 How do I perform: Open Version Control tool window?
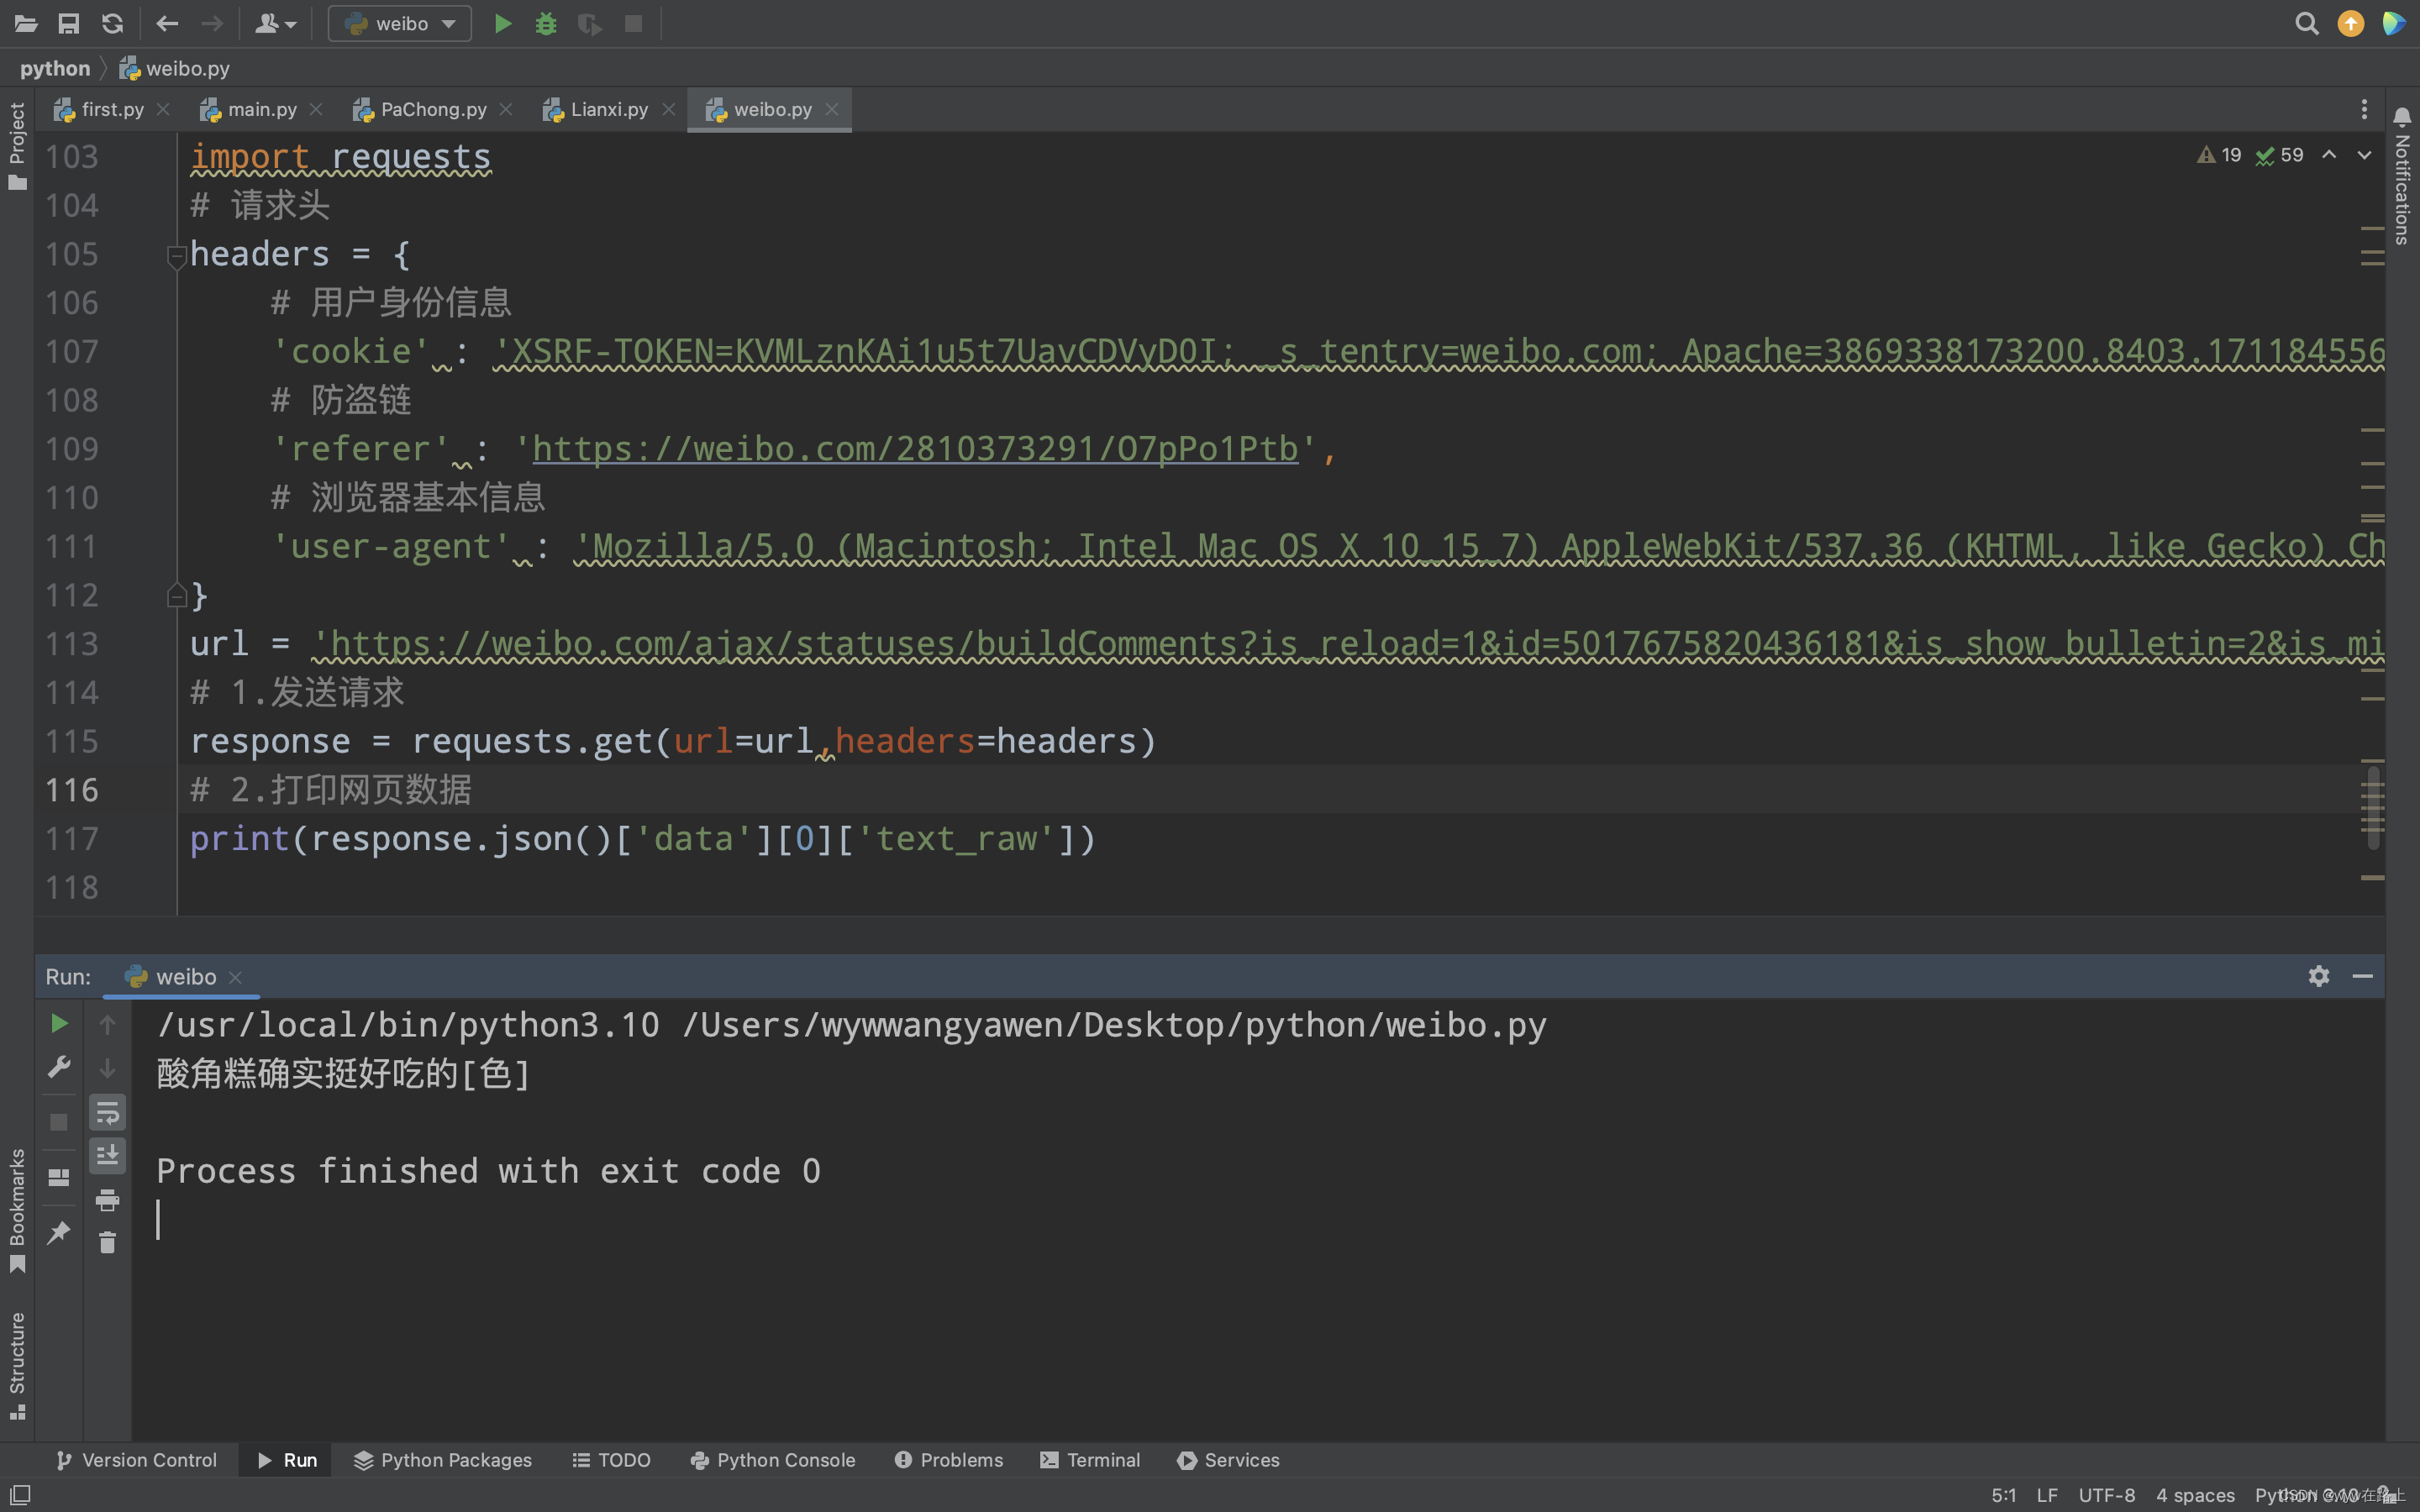point(136,1460)
